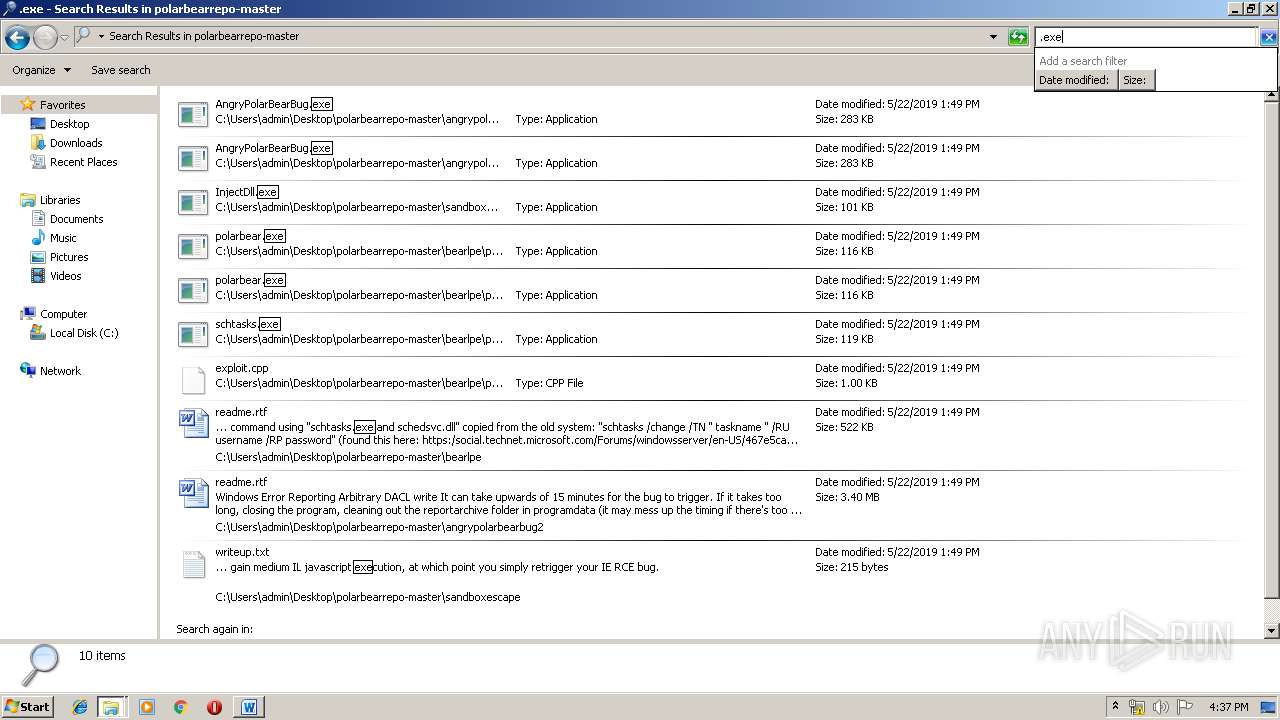Add the Size search filter
Screen dimensions: 1280x720
1135,80
